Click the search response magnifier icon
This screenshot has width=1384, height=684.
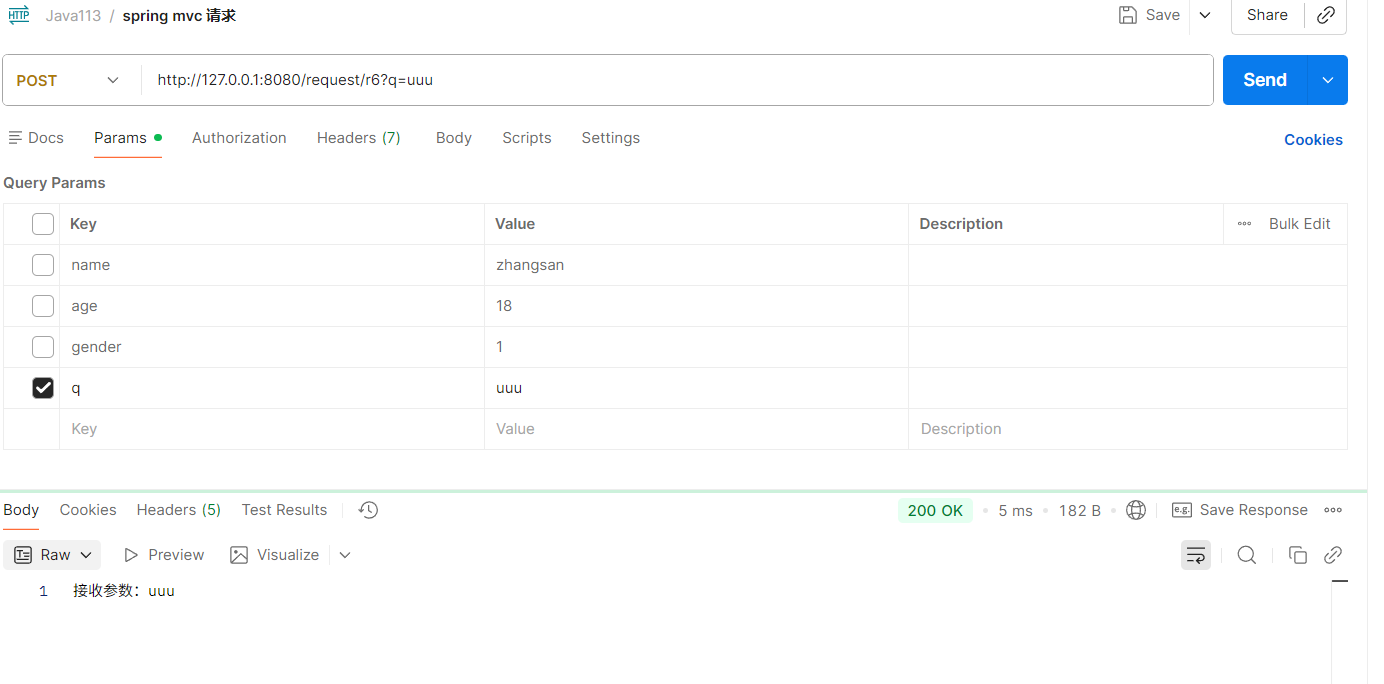1246,555
